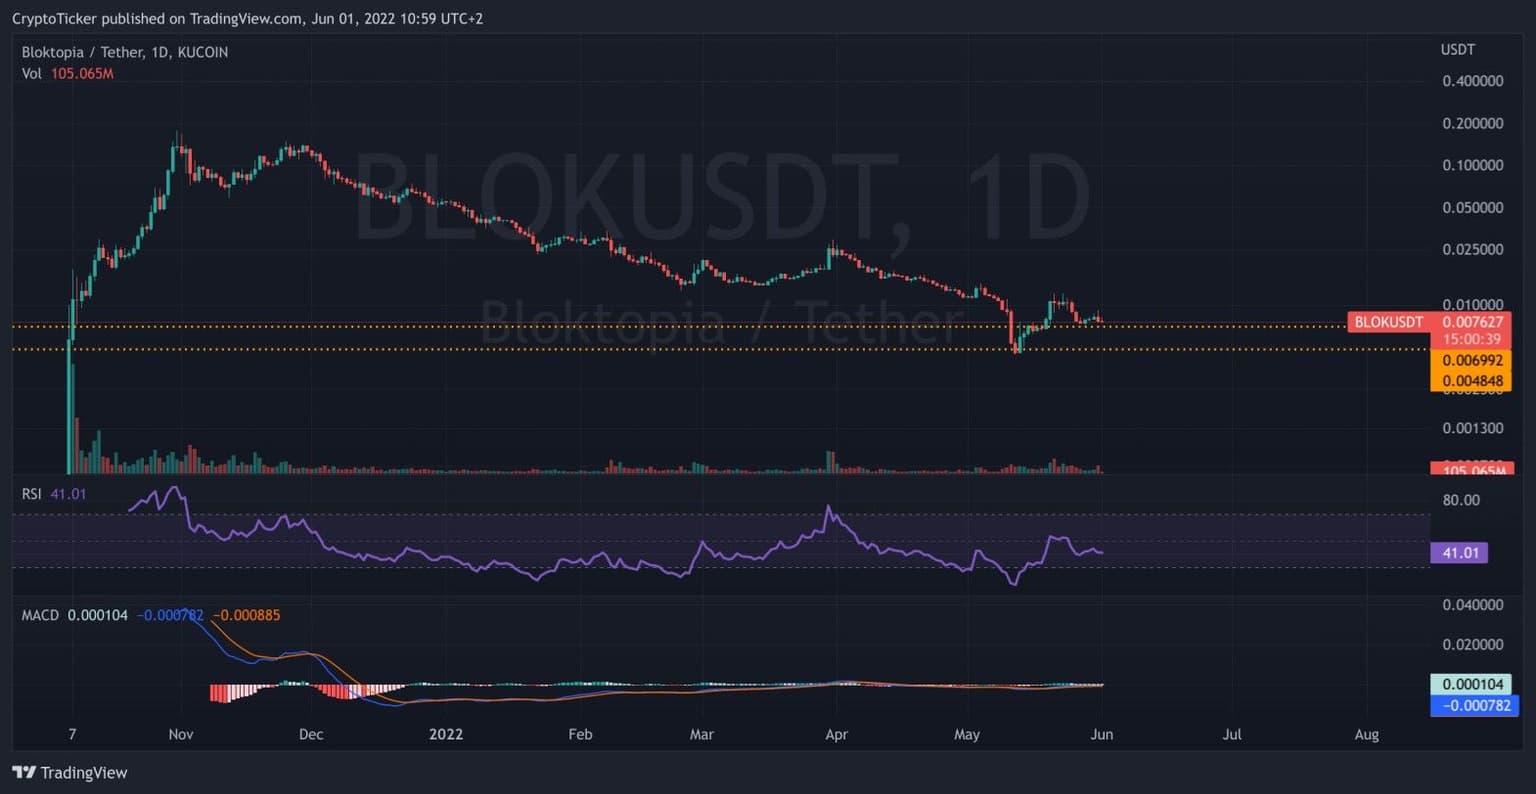Click the TradingView logo icon
Viewport: 1536px width, 794px height.
[x=24, y=772]
